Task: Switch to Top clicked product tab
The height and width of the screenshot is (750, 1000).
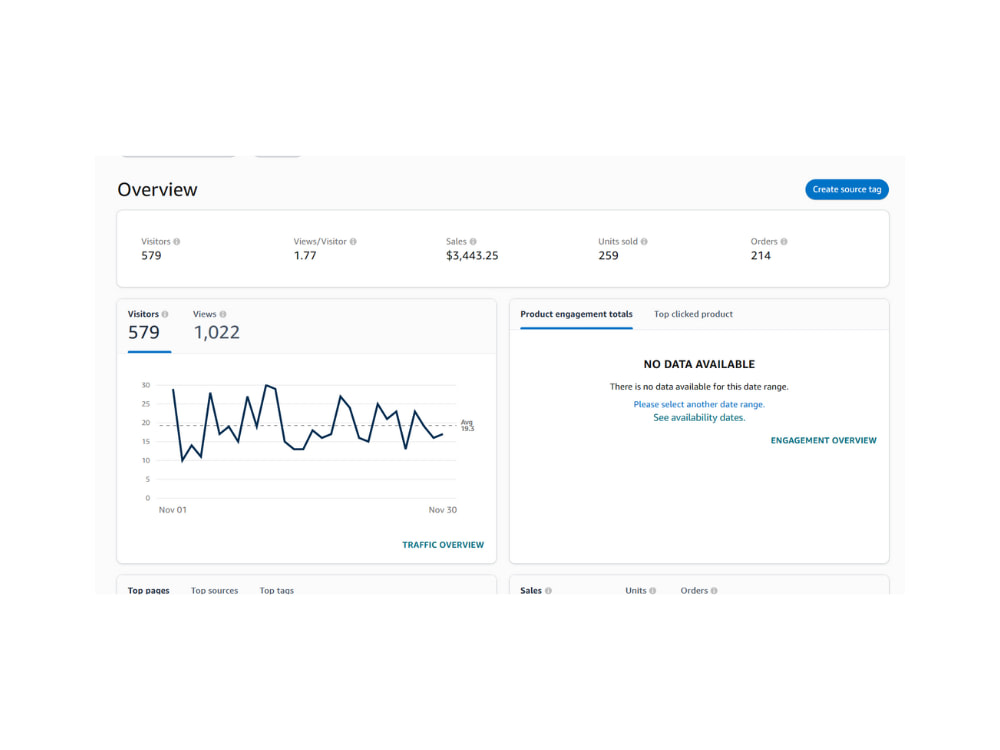Action: click(693, 314)
